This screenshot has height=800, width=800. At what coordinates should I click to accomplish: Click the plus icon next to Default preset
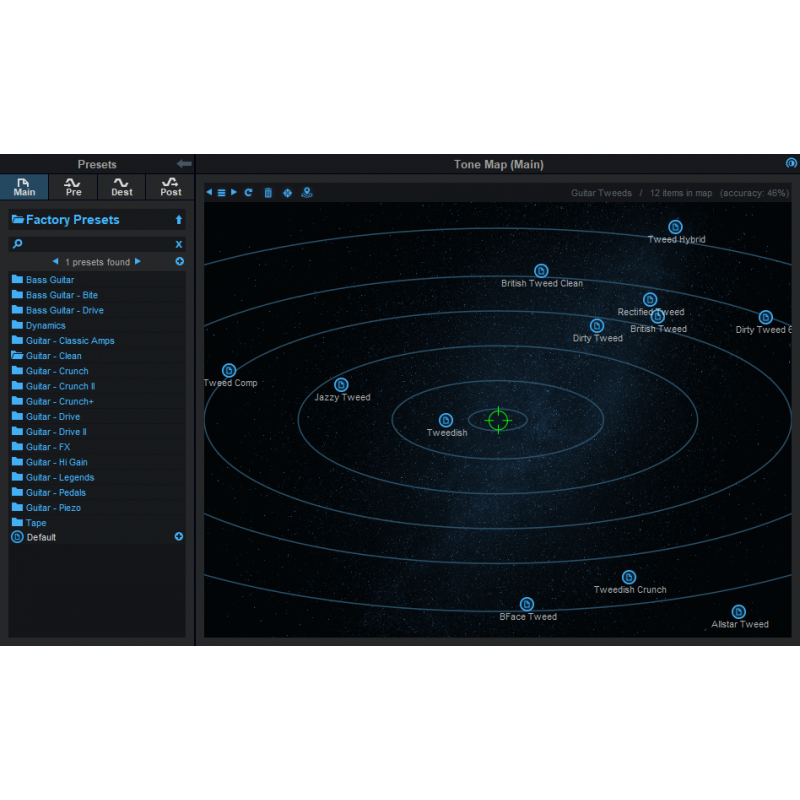tap(179, 537)
